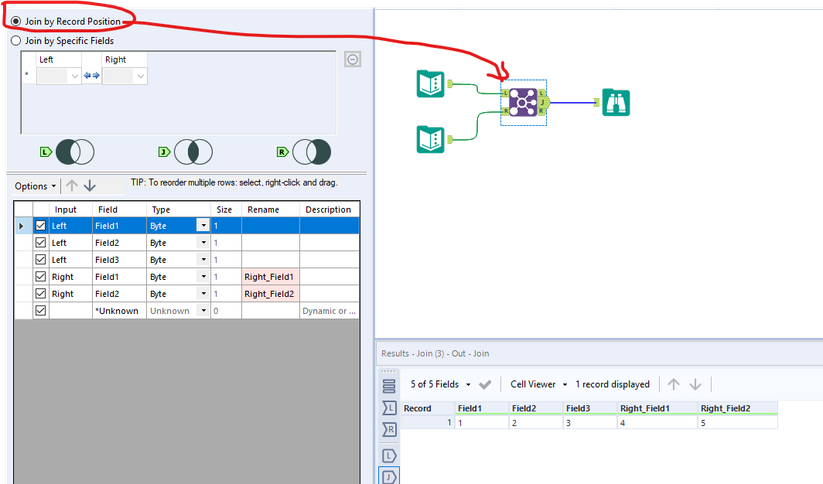Click the Description cell 'Dynamic or ...'
The height and width of the screenshot is (484, 823).
(x=329, y=311)
